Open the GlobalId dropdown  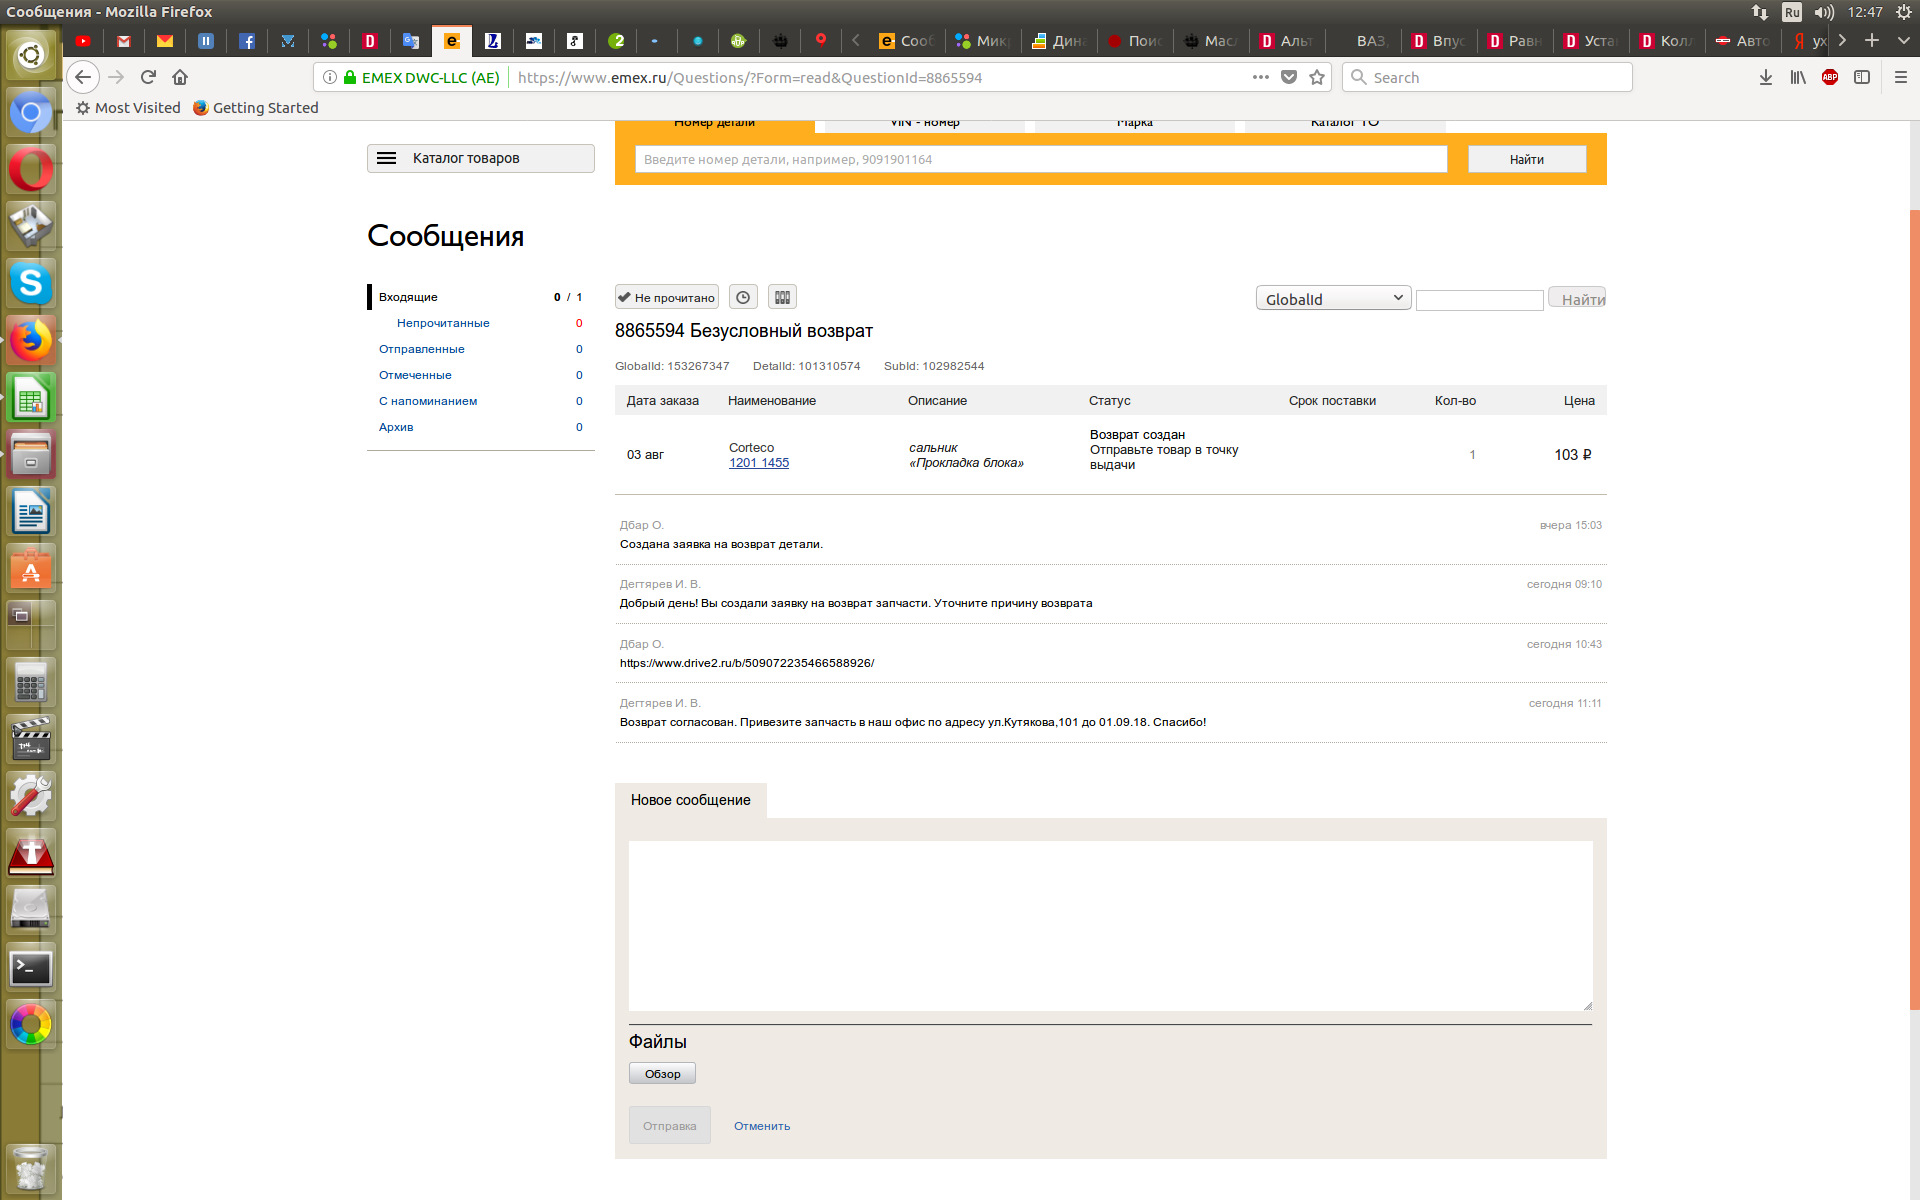tap(1332, 298)
